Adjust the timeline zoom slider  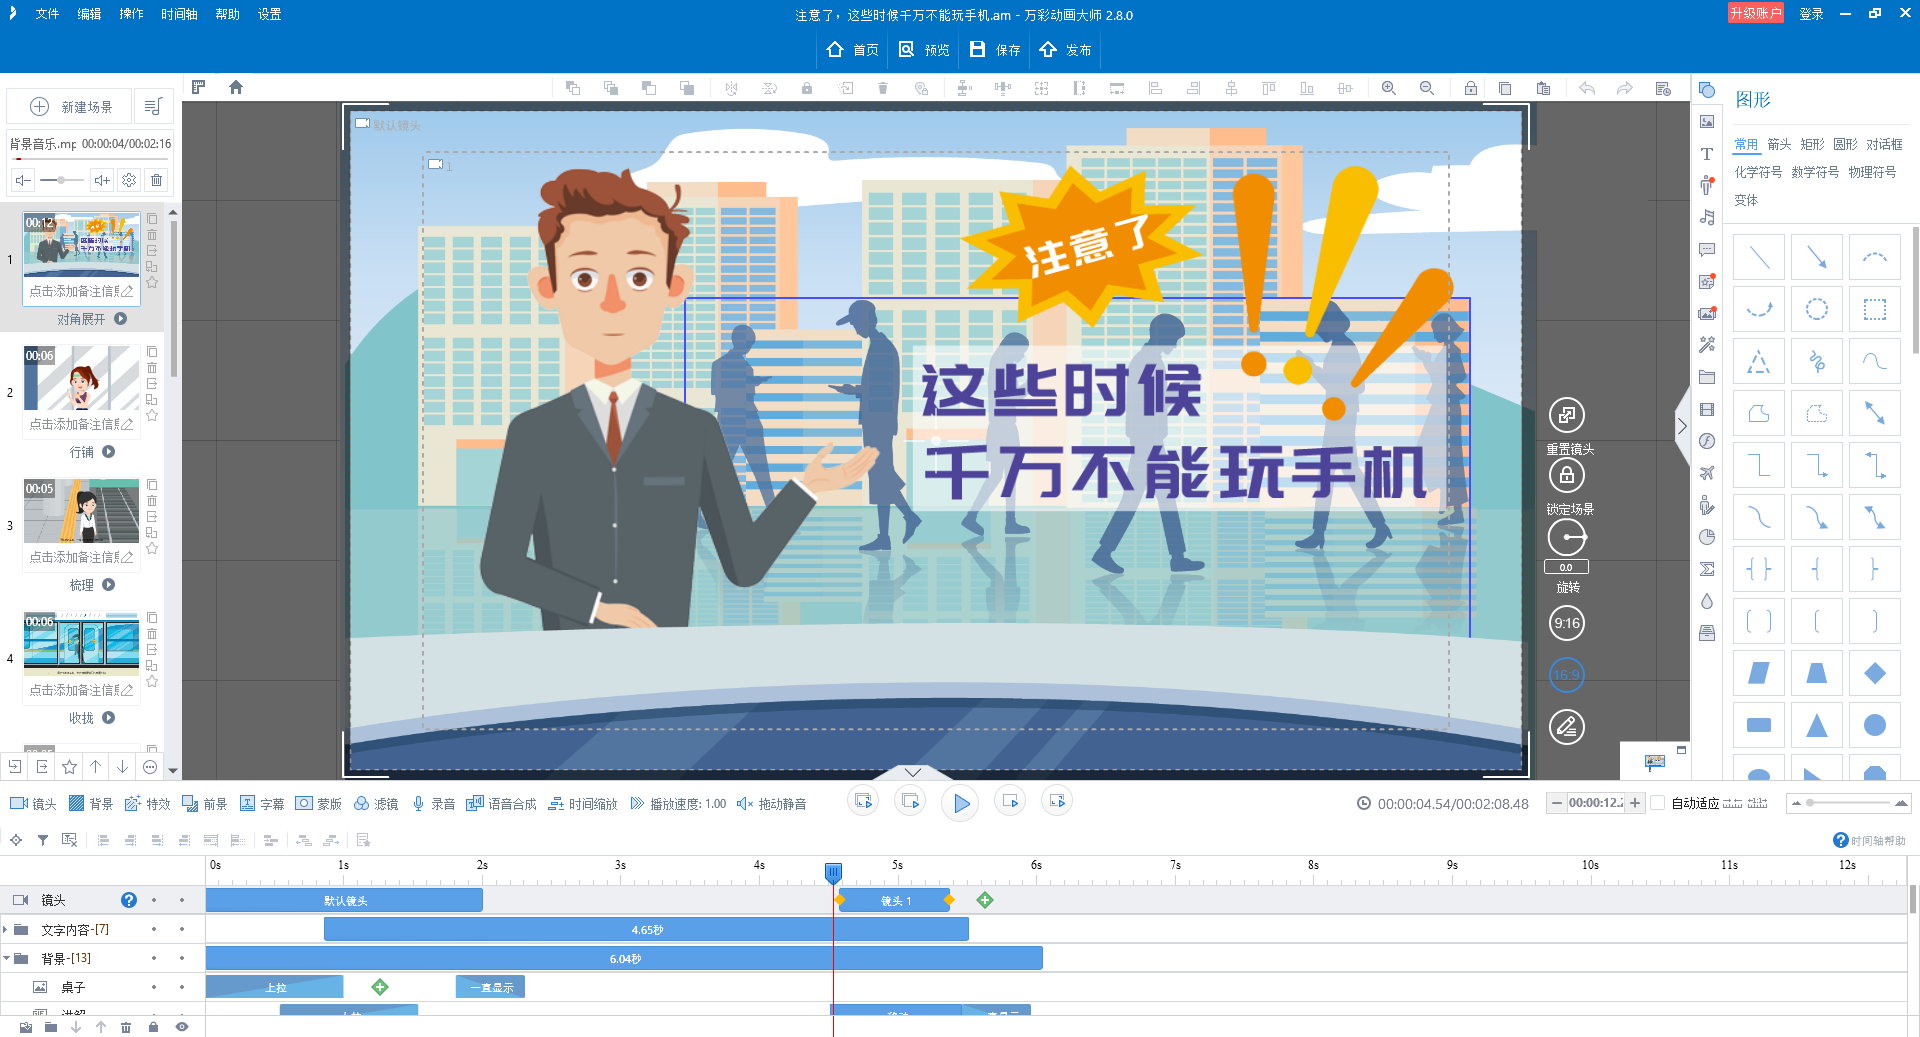[1848, 803]
